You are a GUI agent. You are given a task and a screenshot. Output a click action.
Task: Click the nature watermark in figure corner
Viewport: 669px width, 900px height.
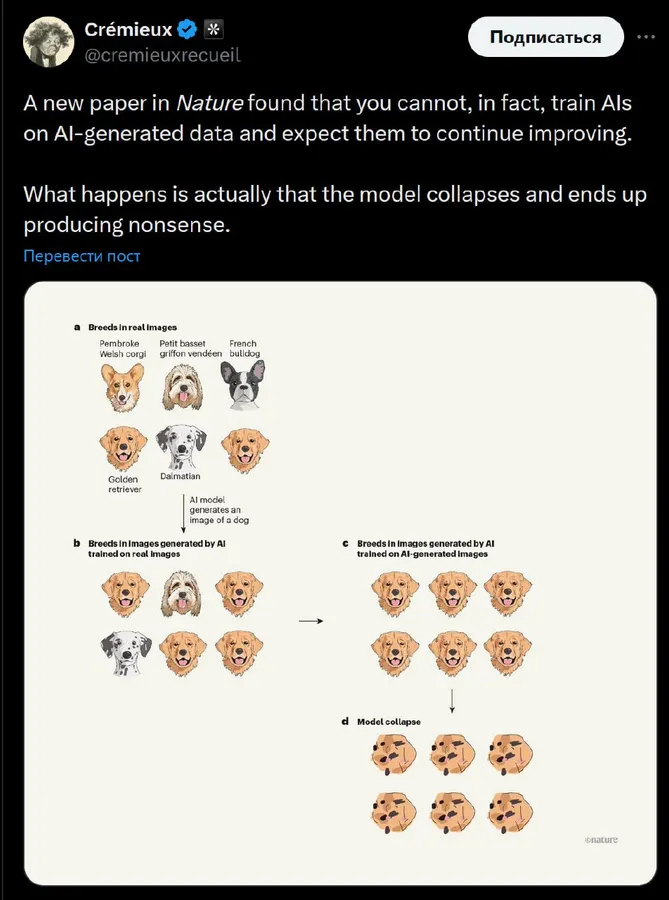601,840
